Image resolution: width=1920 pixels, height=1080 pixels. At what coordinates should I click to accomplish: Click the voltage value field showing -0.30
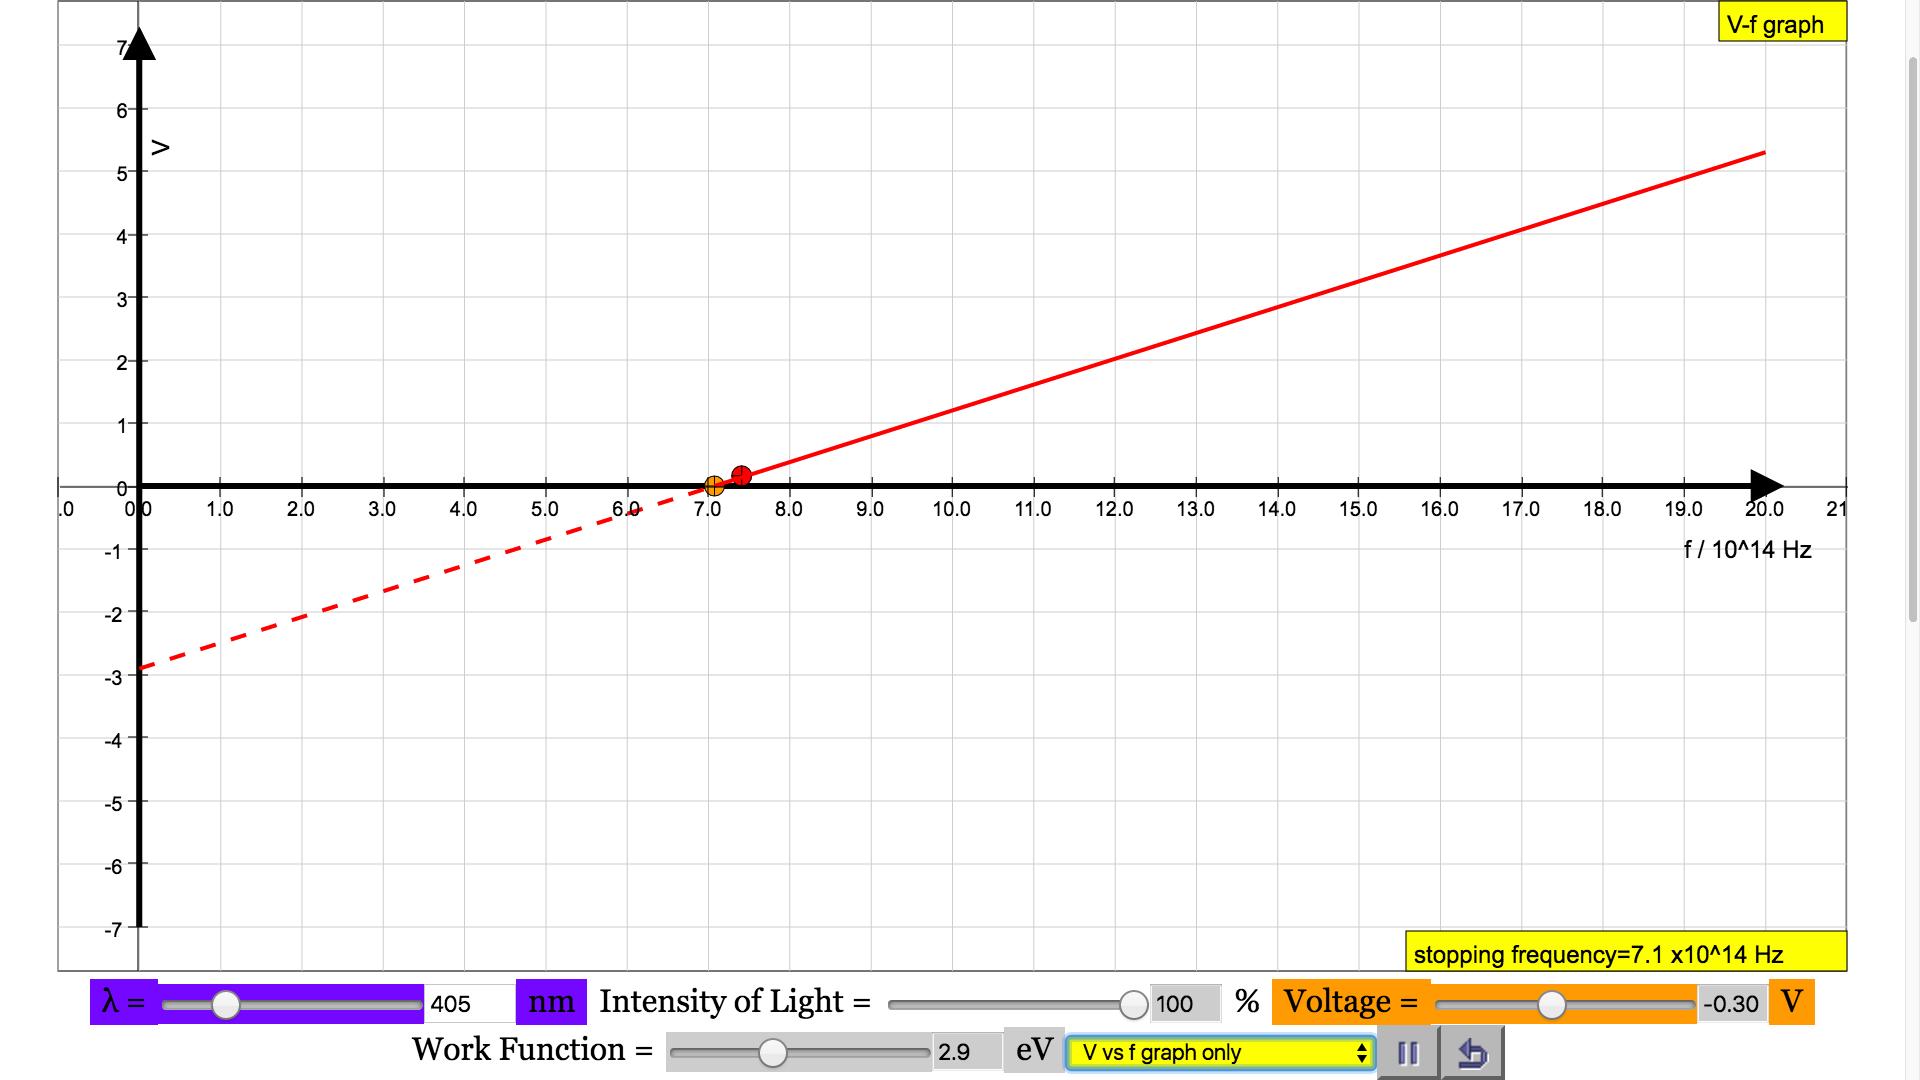point(1732,1004)
